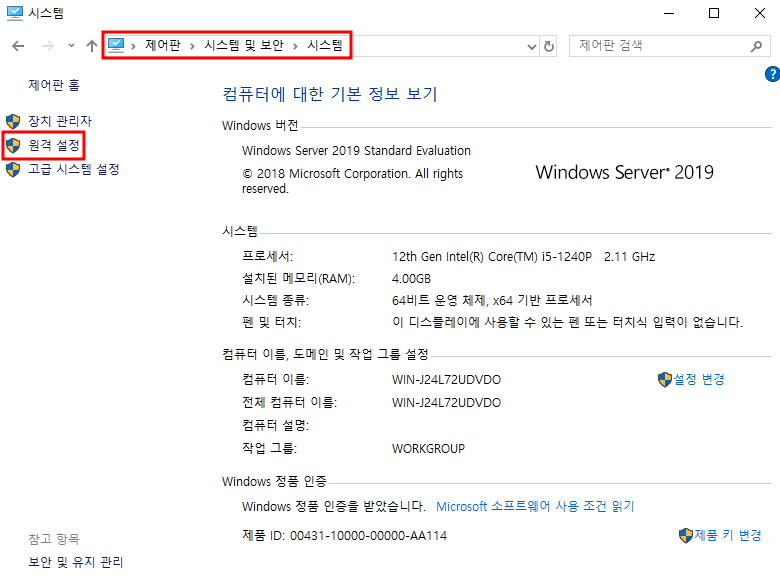Expand chevron after 제어판 in breadcrumb

tap(192, 46)
